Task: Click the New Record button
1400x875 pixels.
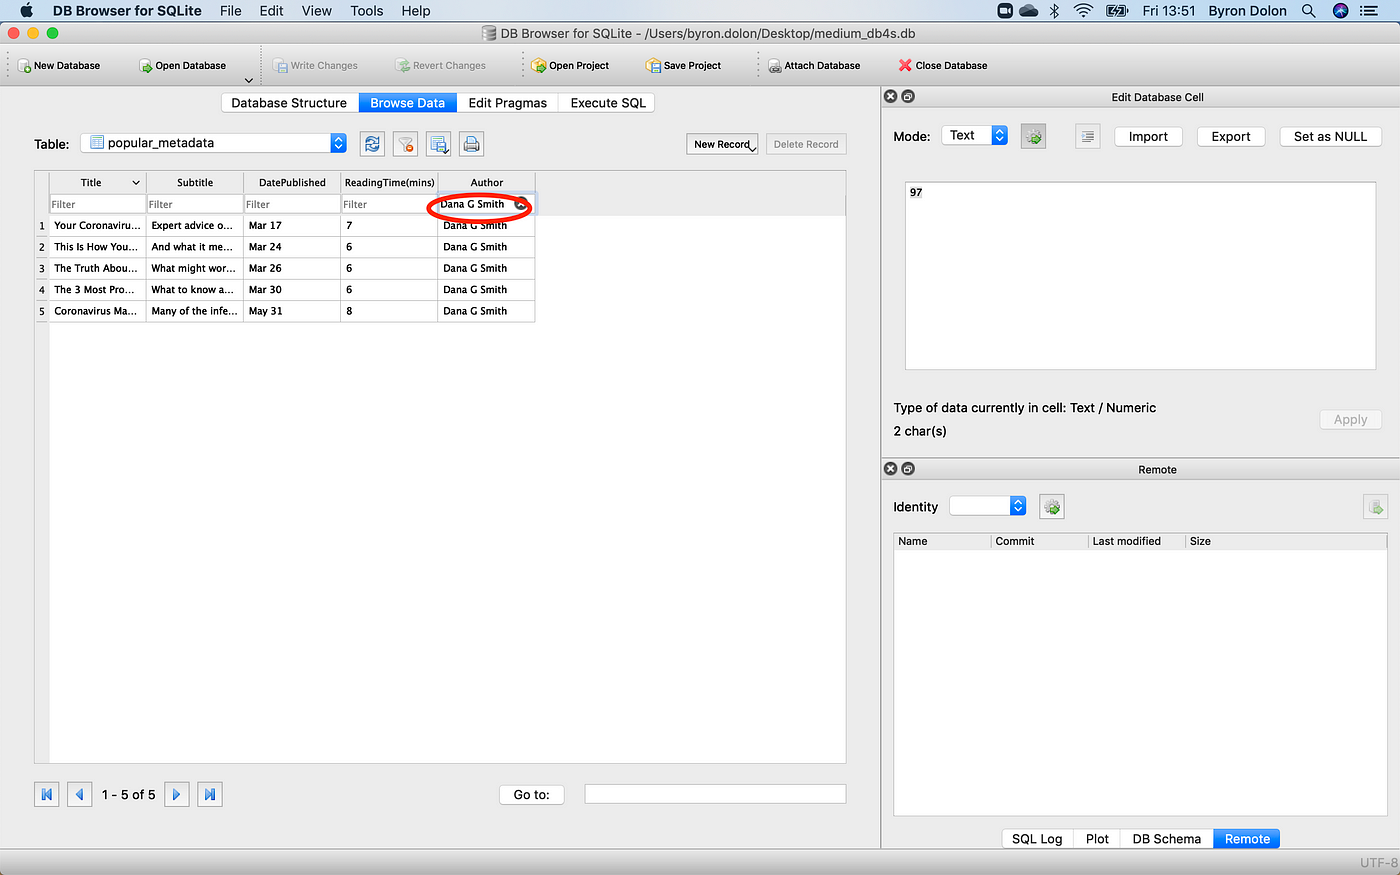Action: (722, 144)
